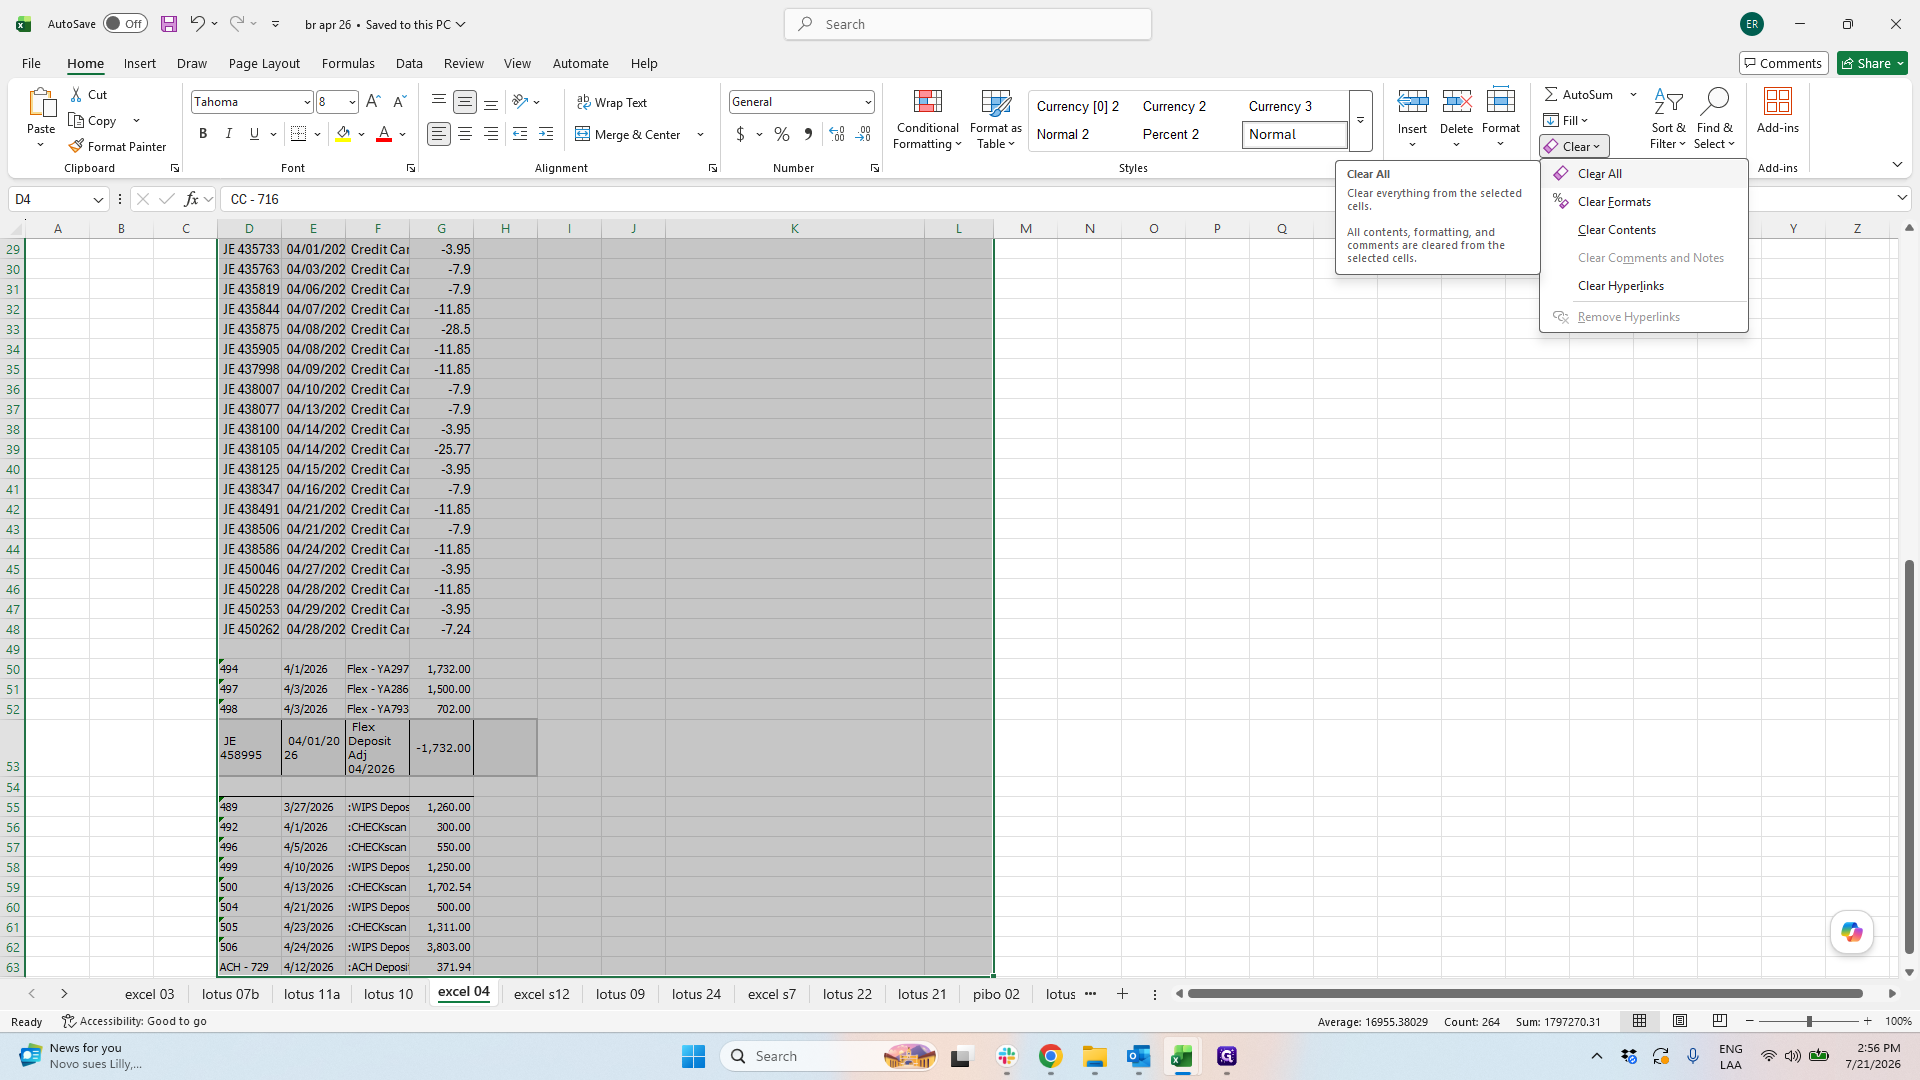Click the Insert cells icon
The width and height of the screenshot is (1920, 1080).
pyautogui.click(x=1412, y=101)
